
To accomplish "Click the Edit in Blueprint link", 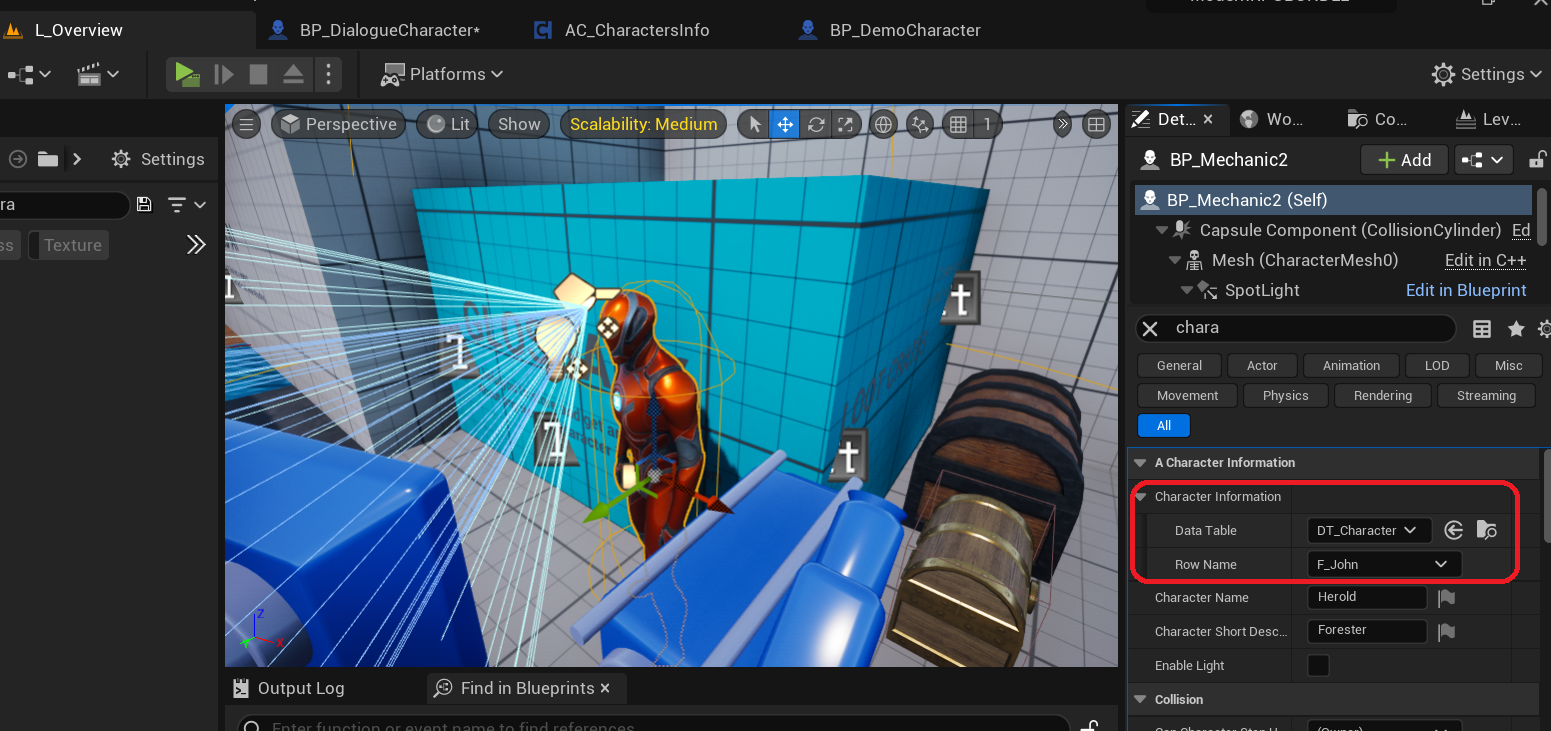I will (1466, 290).
